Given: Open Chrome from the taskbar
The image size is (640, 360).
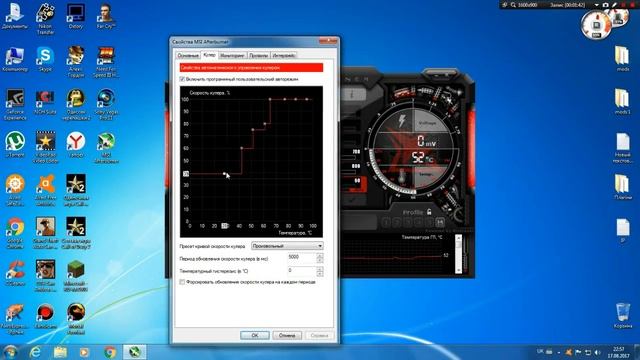Looking at the screenshot, I should [x=109, y=352].
